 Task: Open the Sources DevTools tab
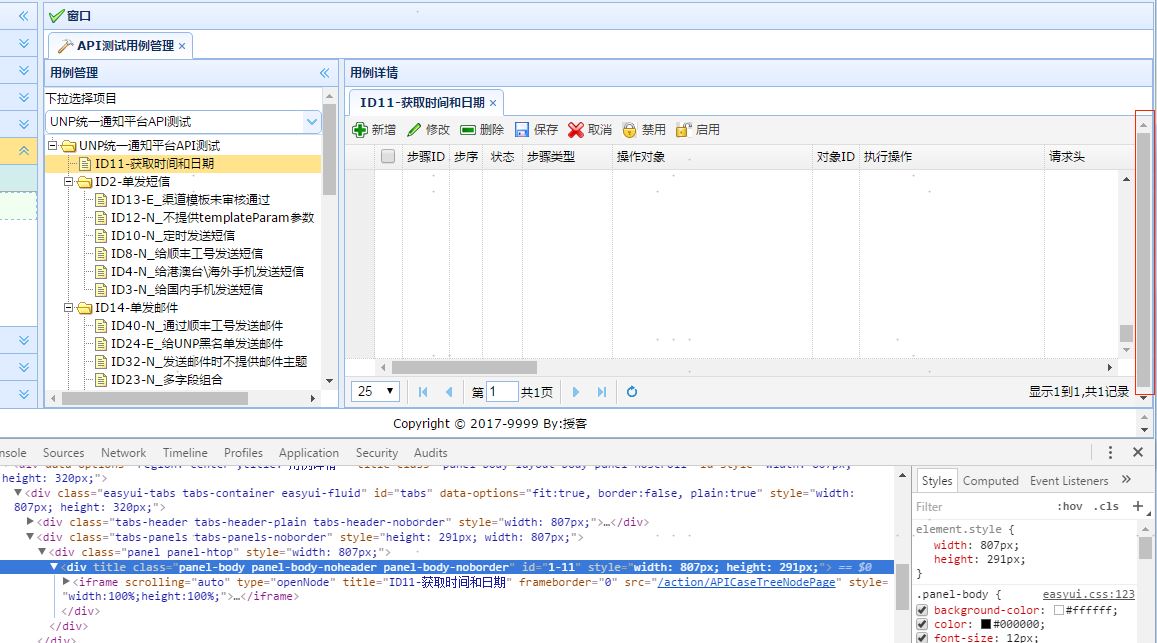point(63,453)
